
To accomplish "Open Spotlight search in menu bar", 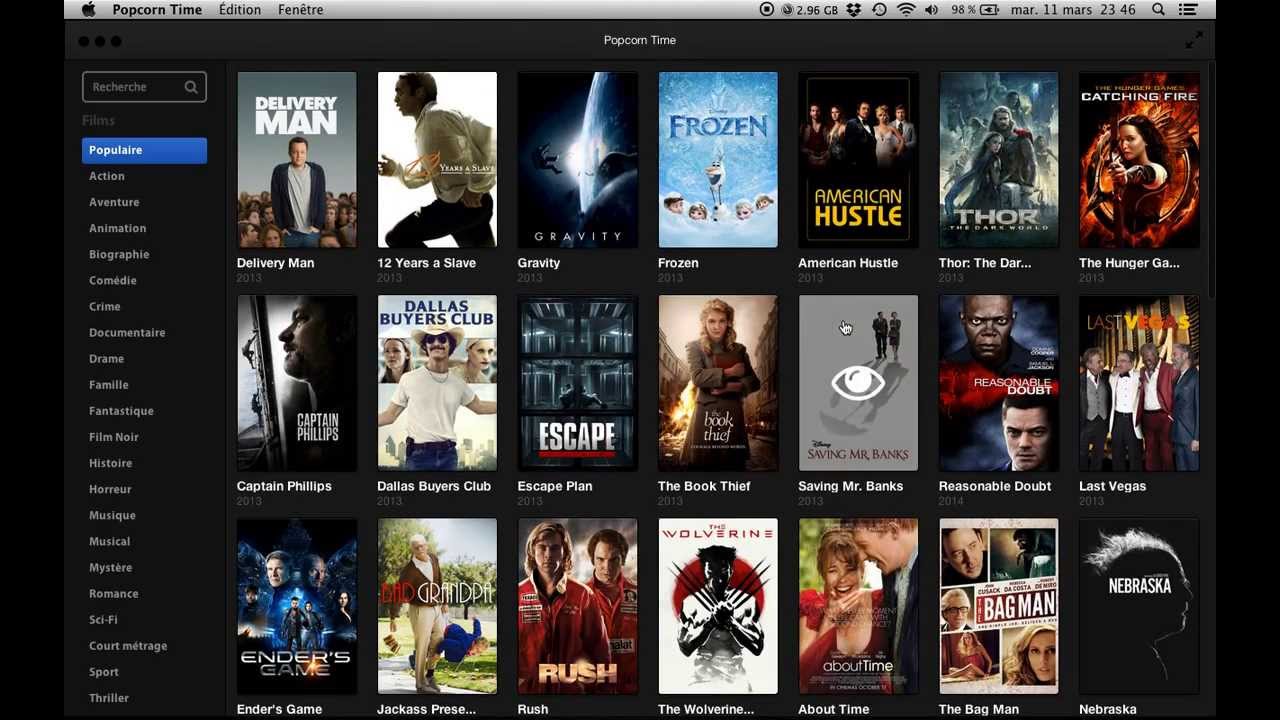I will click(1158, 10).
